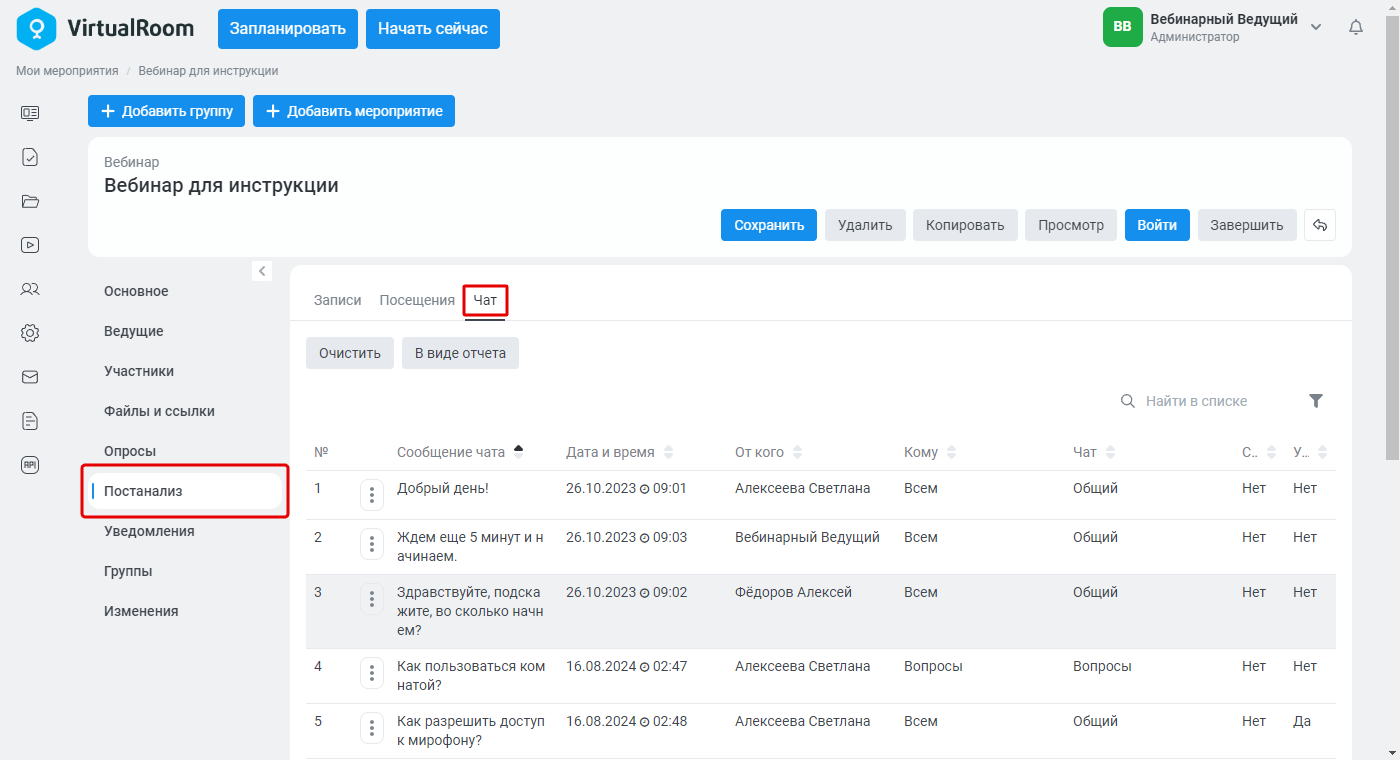Image resolution: width=1400 pixels, height=760 pixels.
Task: Click the В виде отчета button
Action: tap(460, 353)
